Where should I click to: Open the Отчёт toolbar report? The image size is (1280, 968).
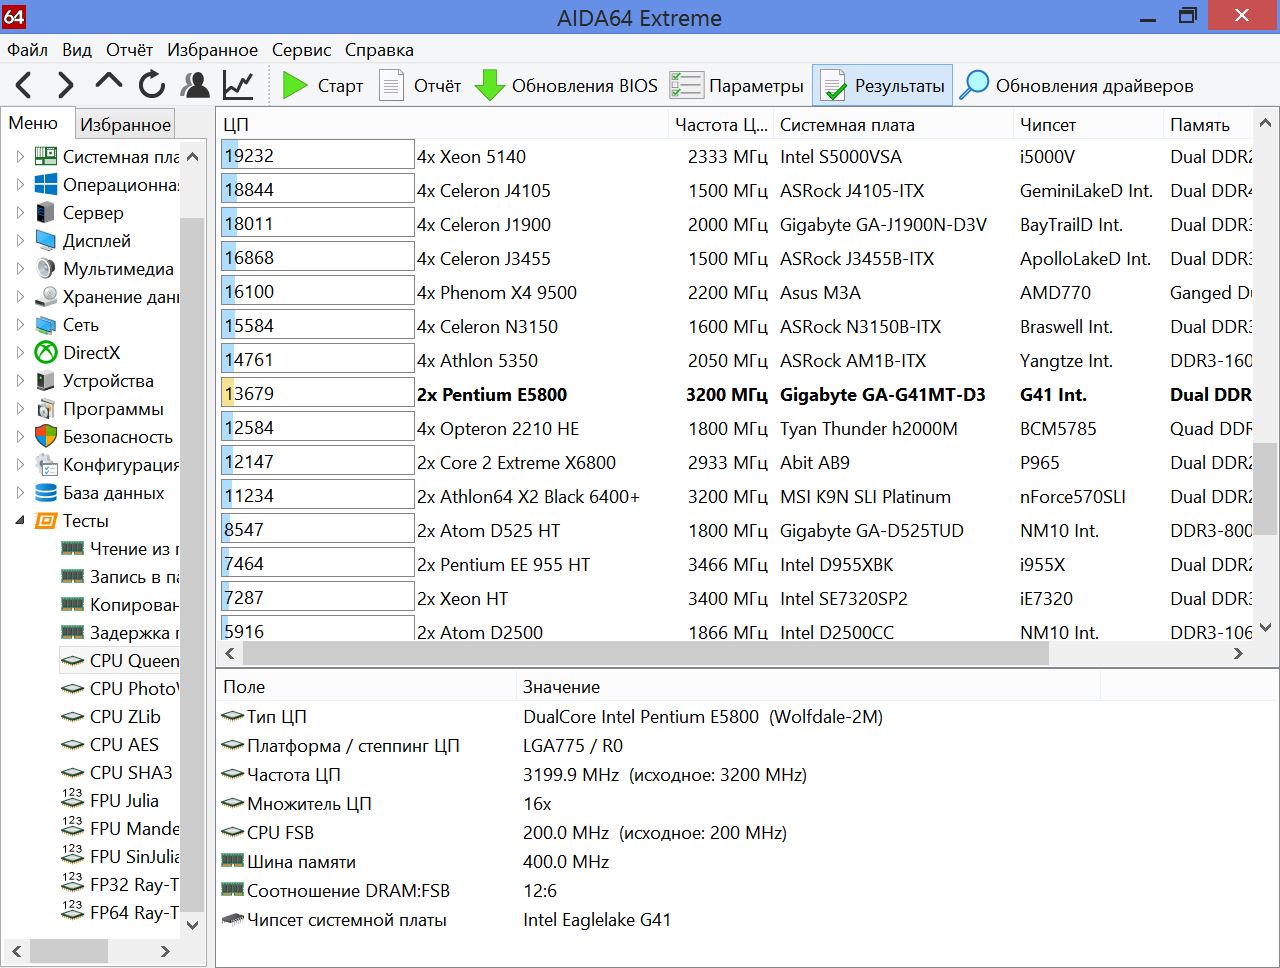421,86
